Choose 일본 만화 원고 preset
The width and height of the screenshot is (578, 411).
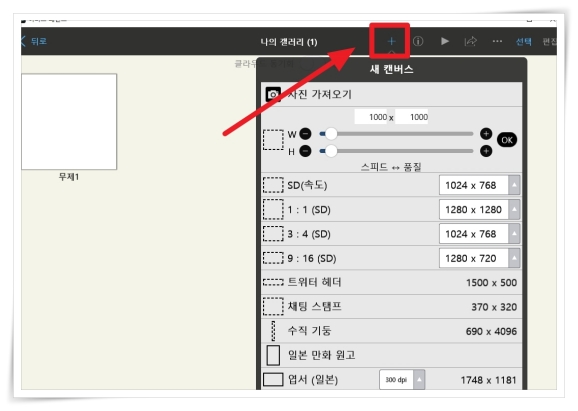(x=391, y=355)
